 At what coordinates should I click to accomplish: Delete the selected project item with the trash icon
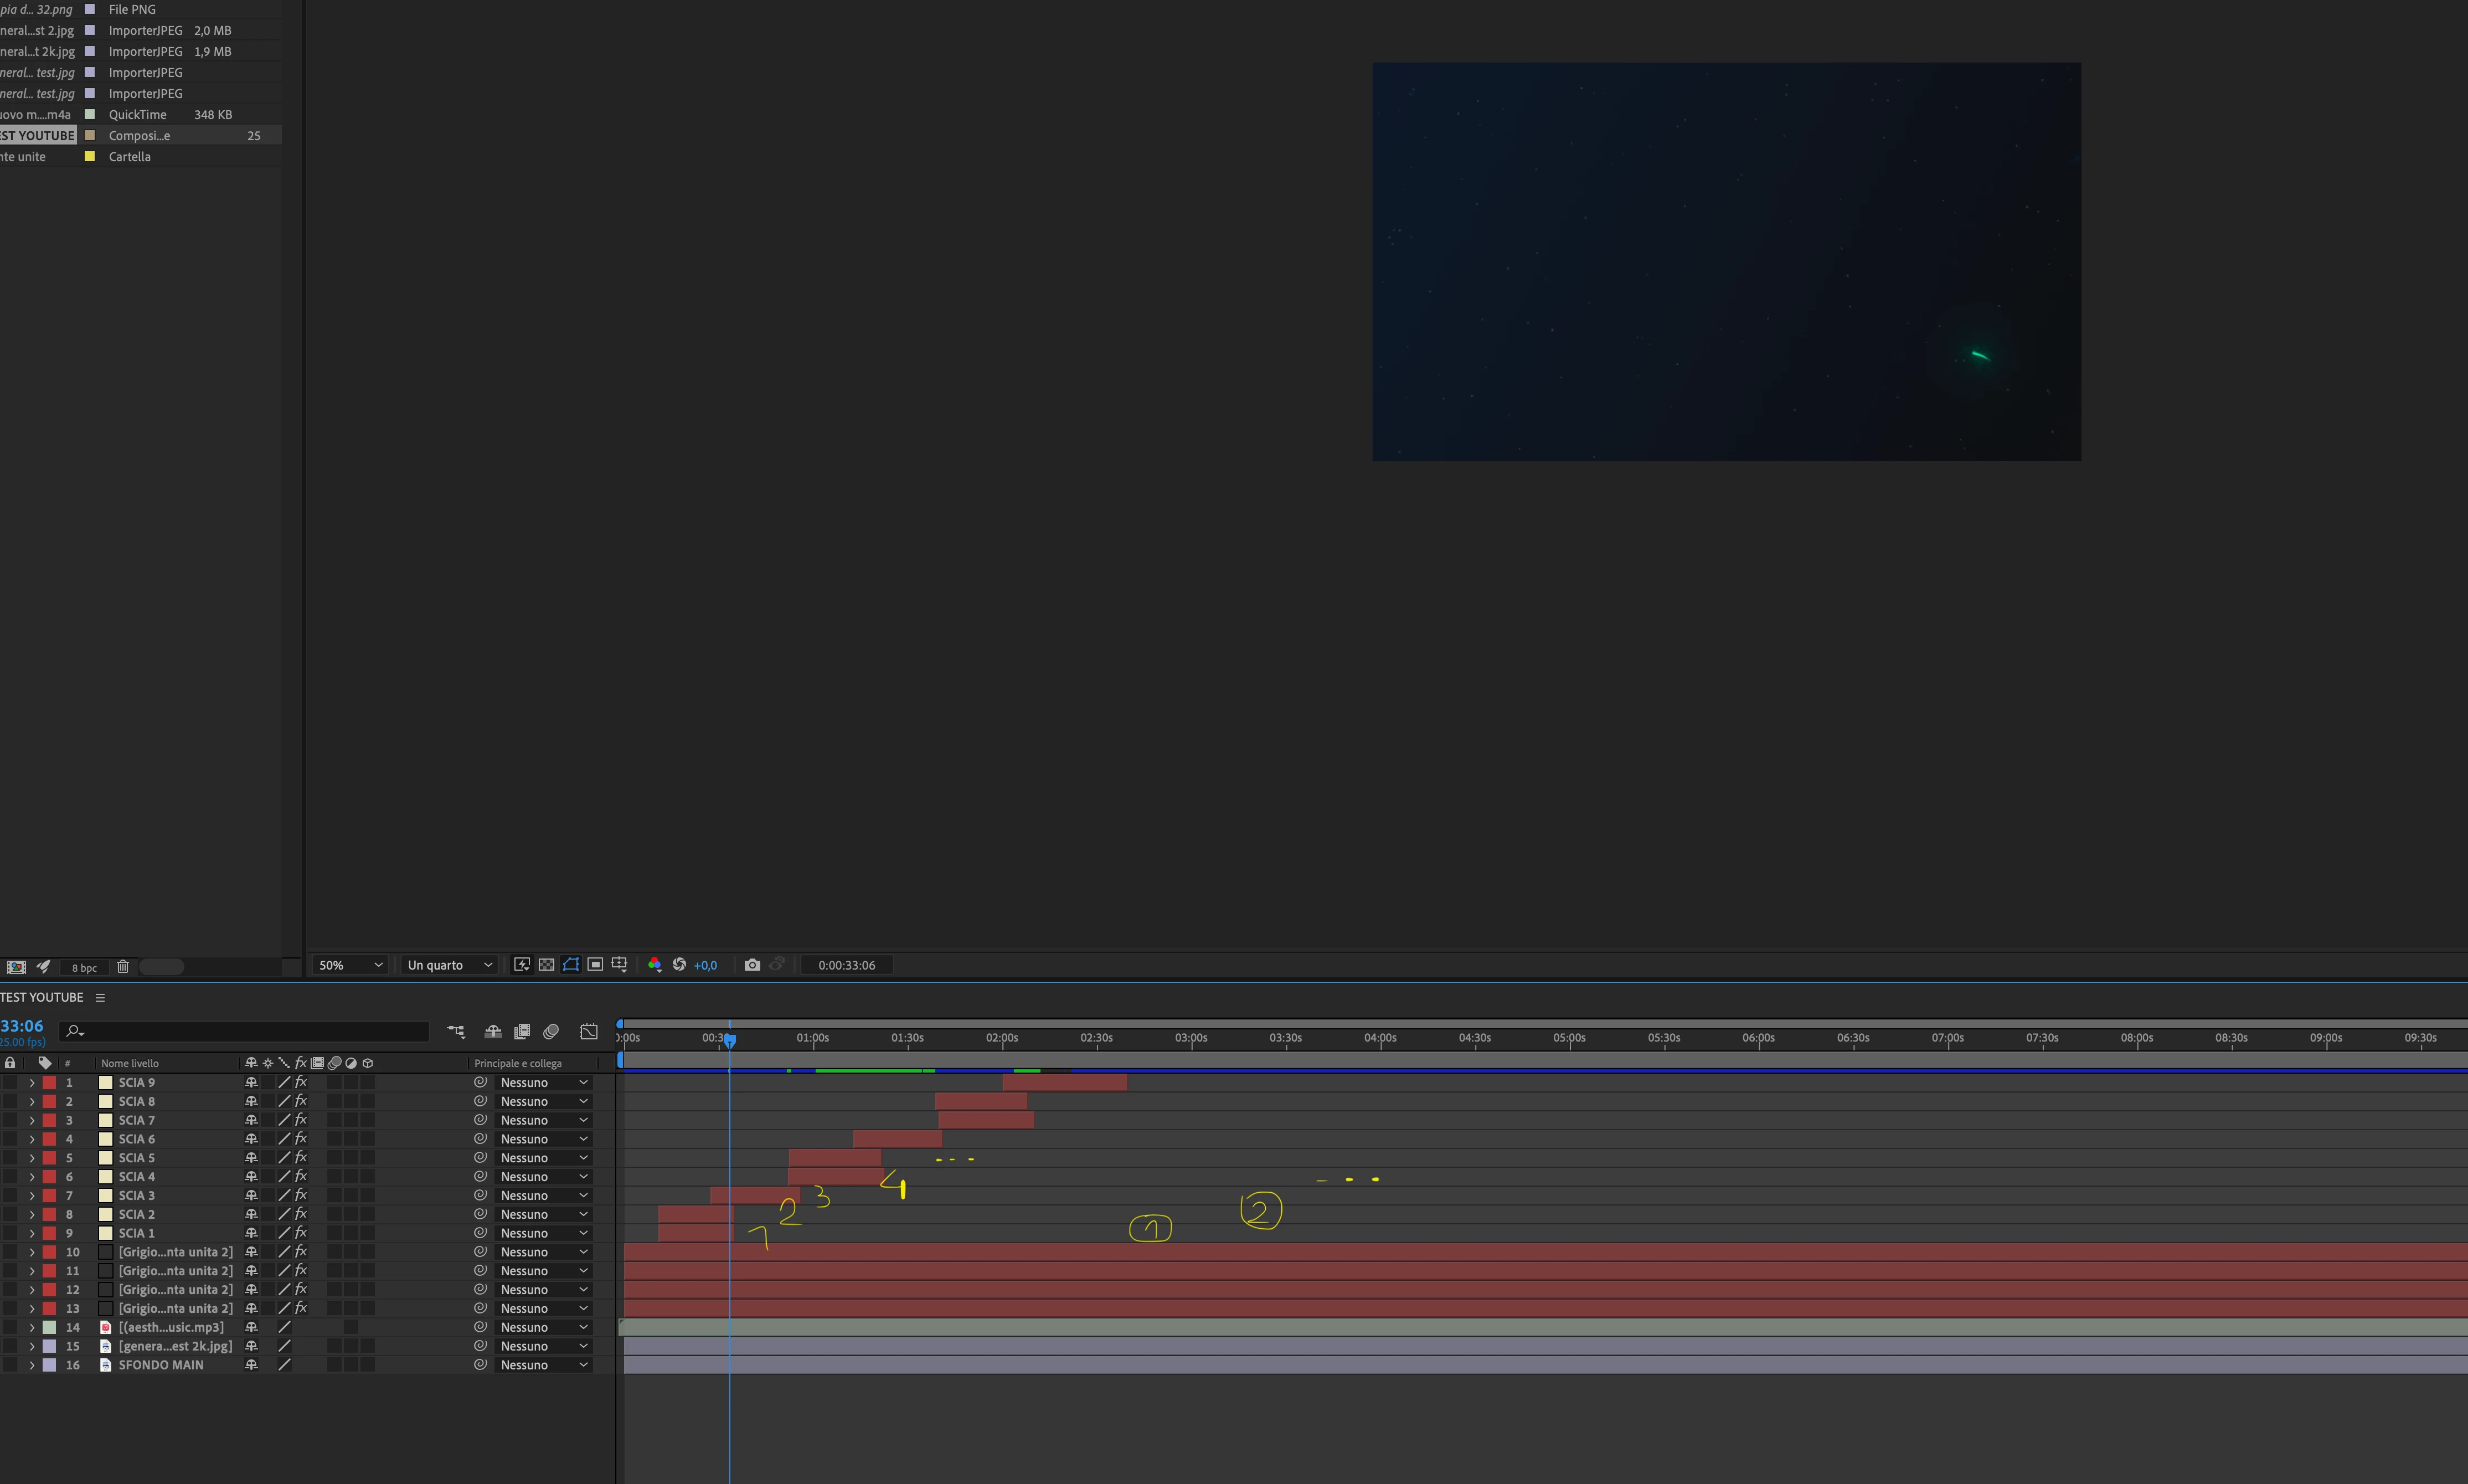coord(123,967)
